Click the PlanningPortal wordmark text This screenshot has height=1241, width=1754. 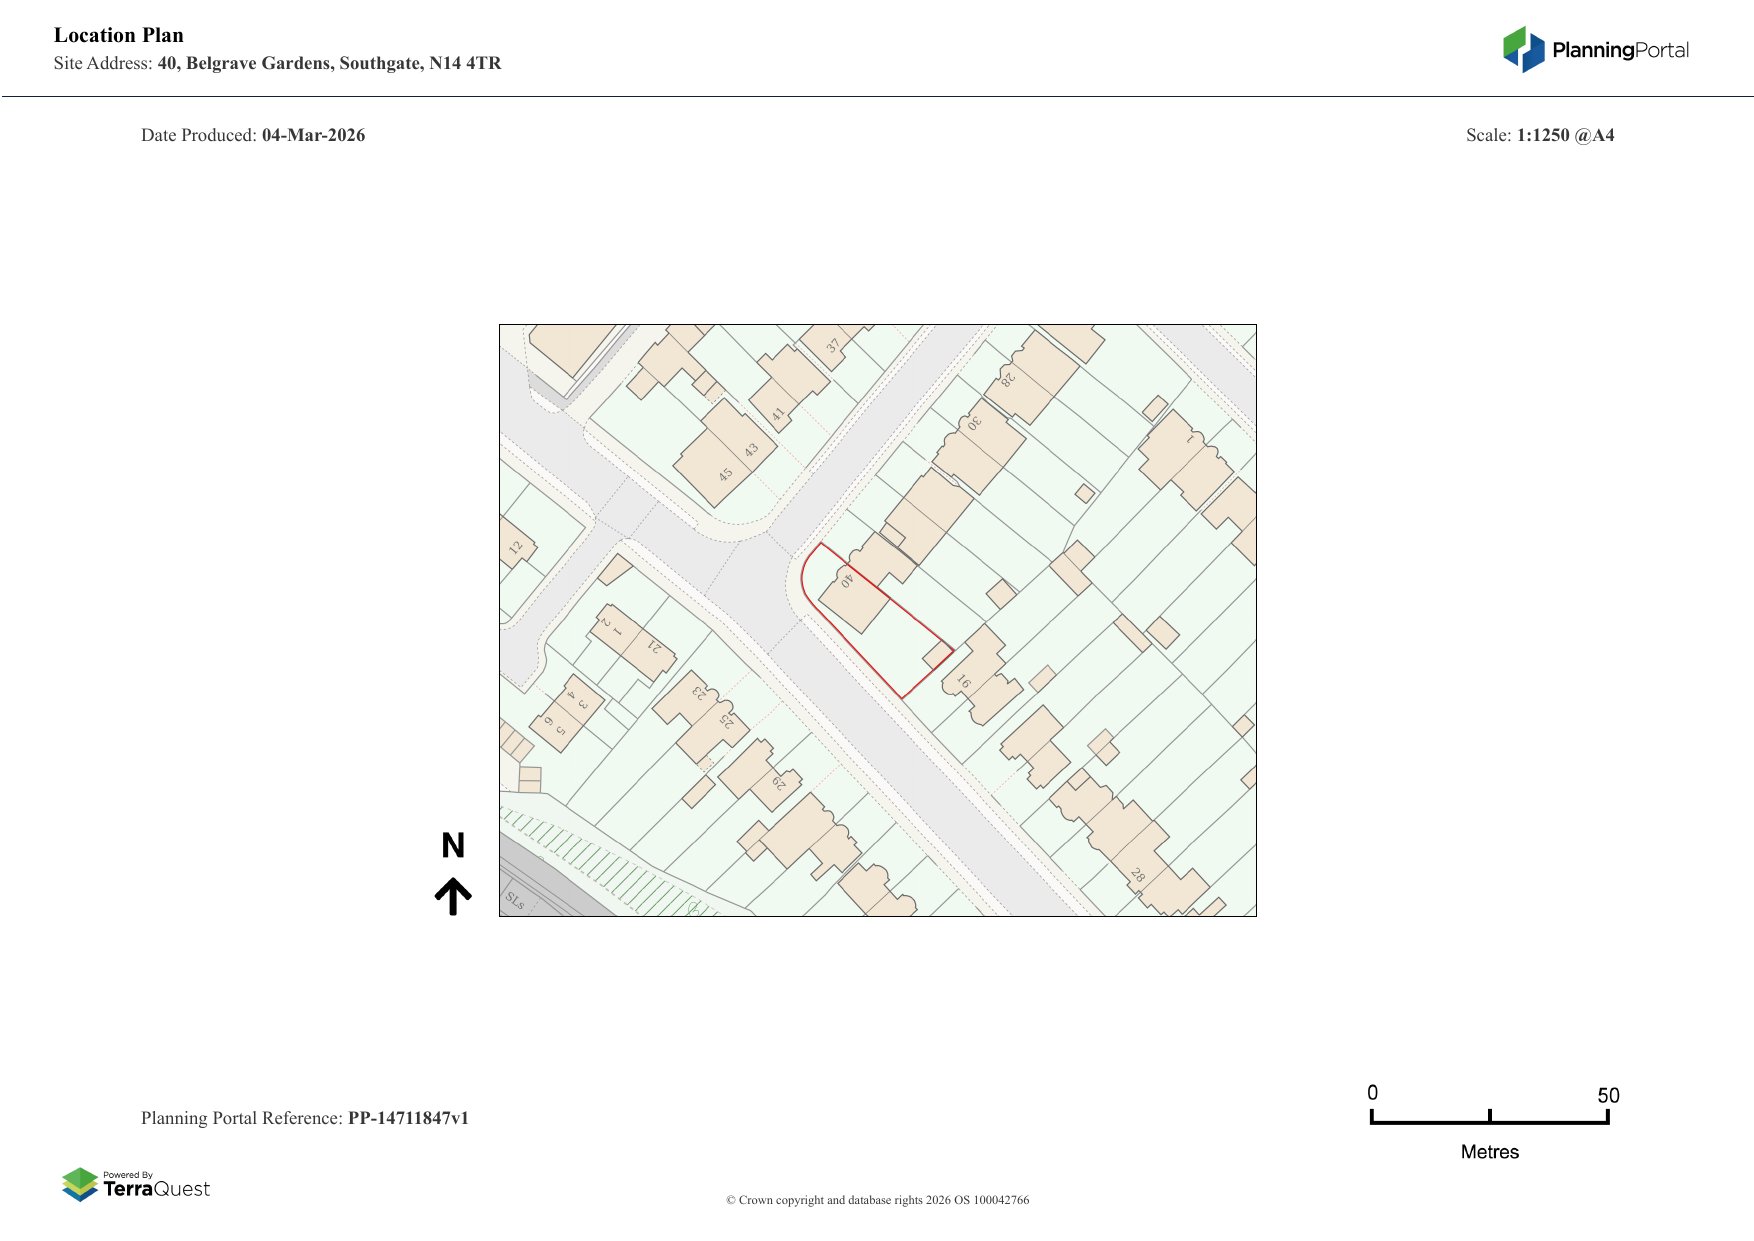(x=1620, y=50)
